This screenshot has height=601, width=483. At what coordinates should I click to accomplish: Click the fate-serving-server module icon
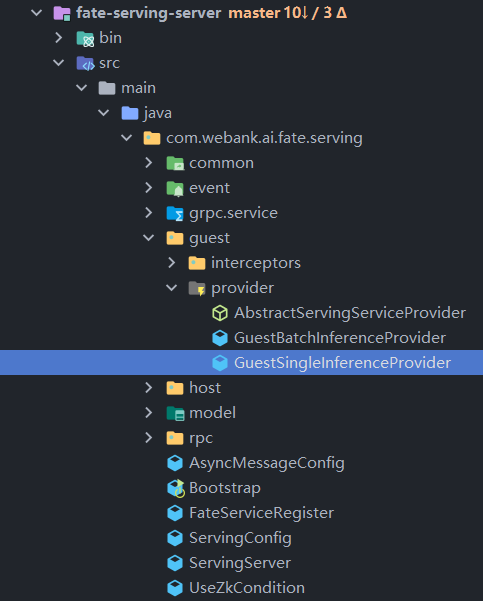point(62,13)
